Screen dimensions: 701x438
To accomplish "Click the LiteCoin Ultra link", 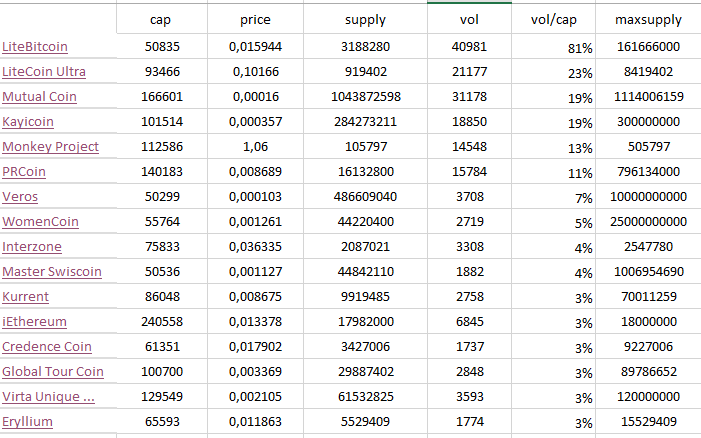I will pos(44,72).
